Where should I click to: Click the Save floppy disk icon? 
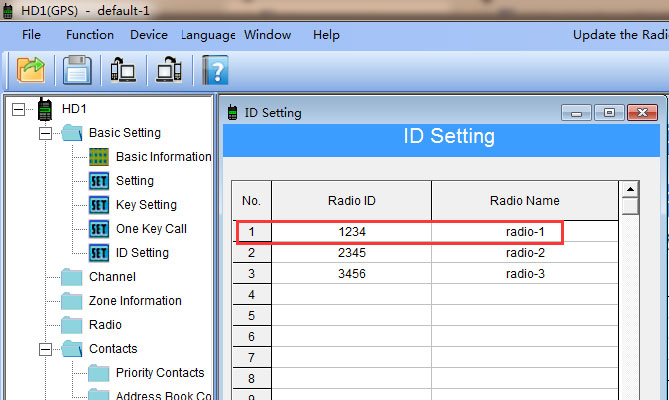77,70
